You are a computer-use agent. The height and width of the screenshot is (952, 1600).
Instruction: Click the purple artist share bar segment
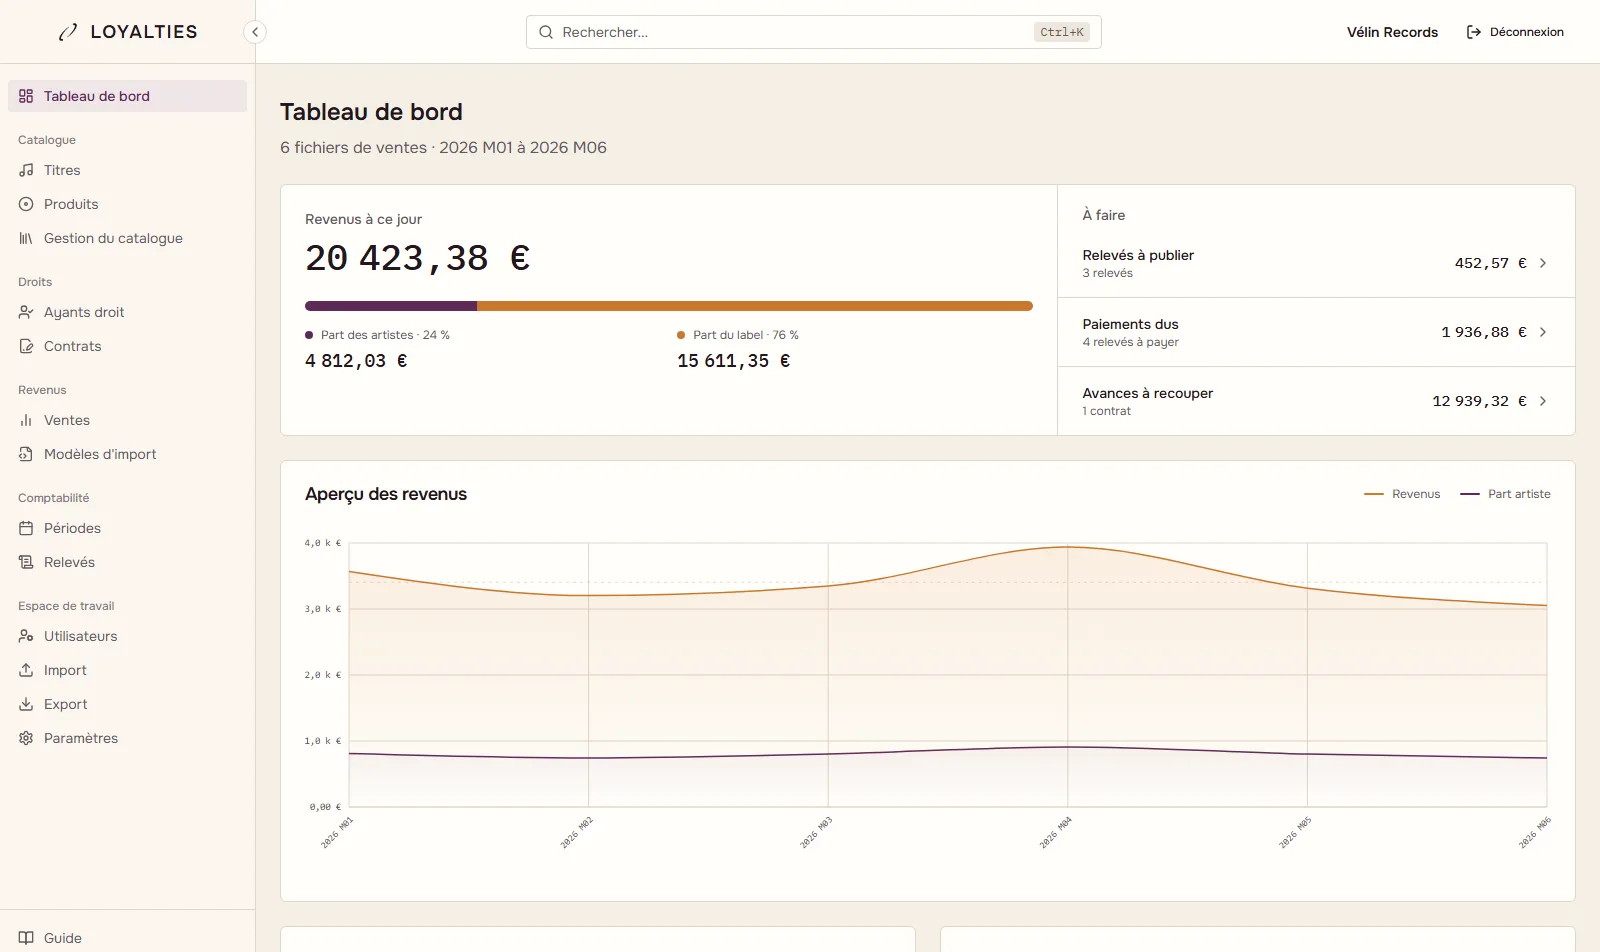(x=391, y=306)
